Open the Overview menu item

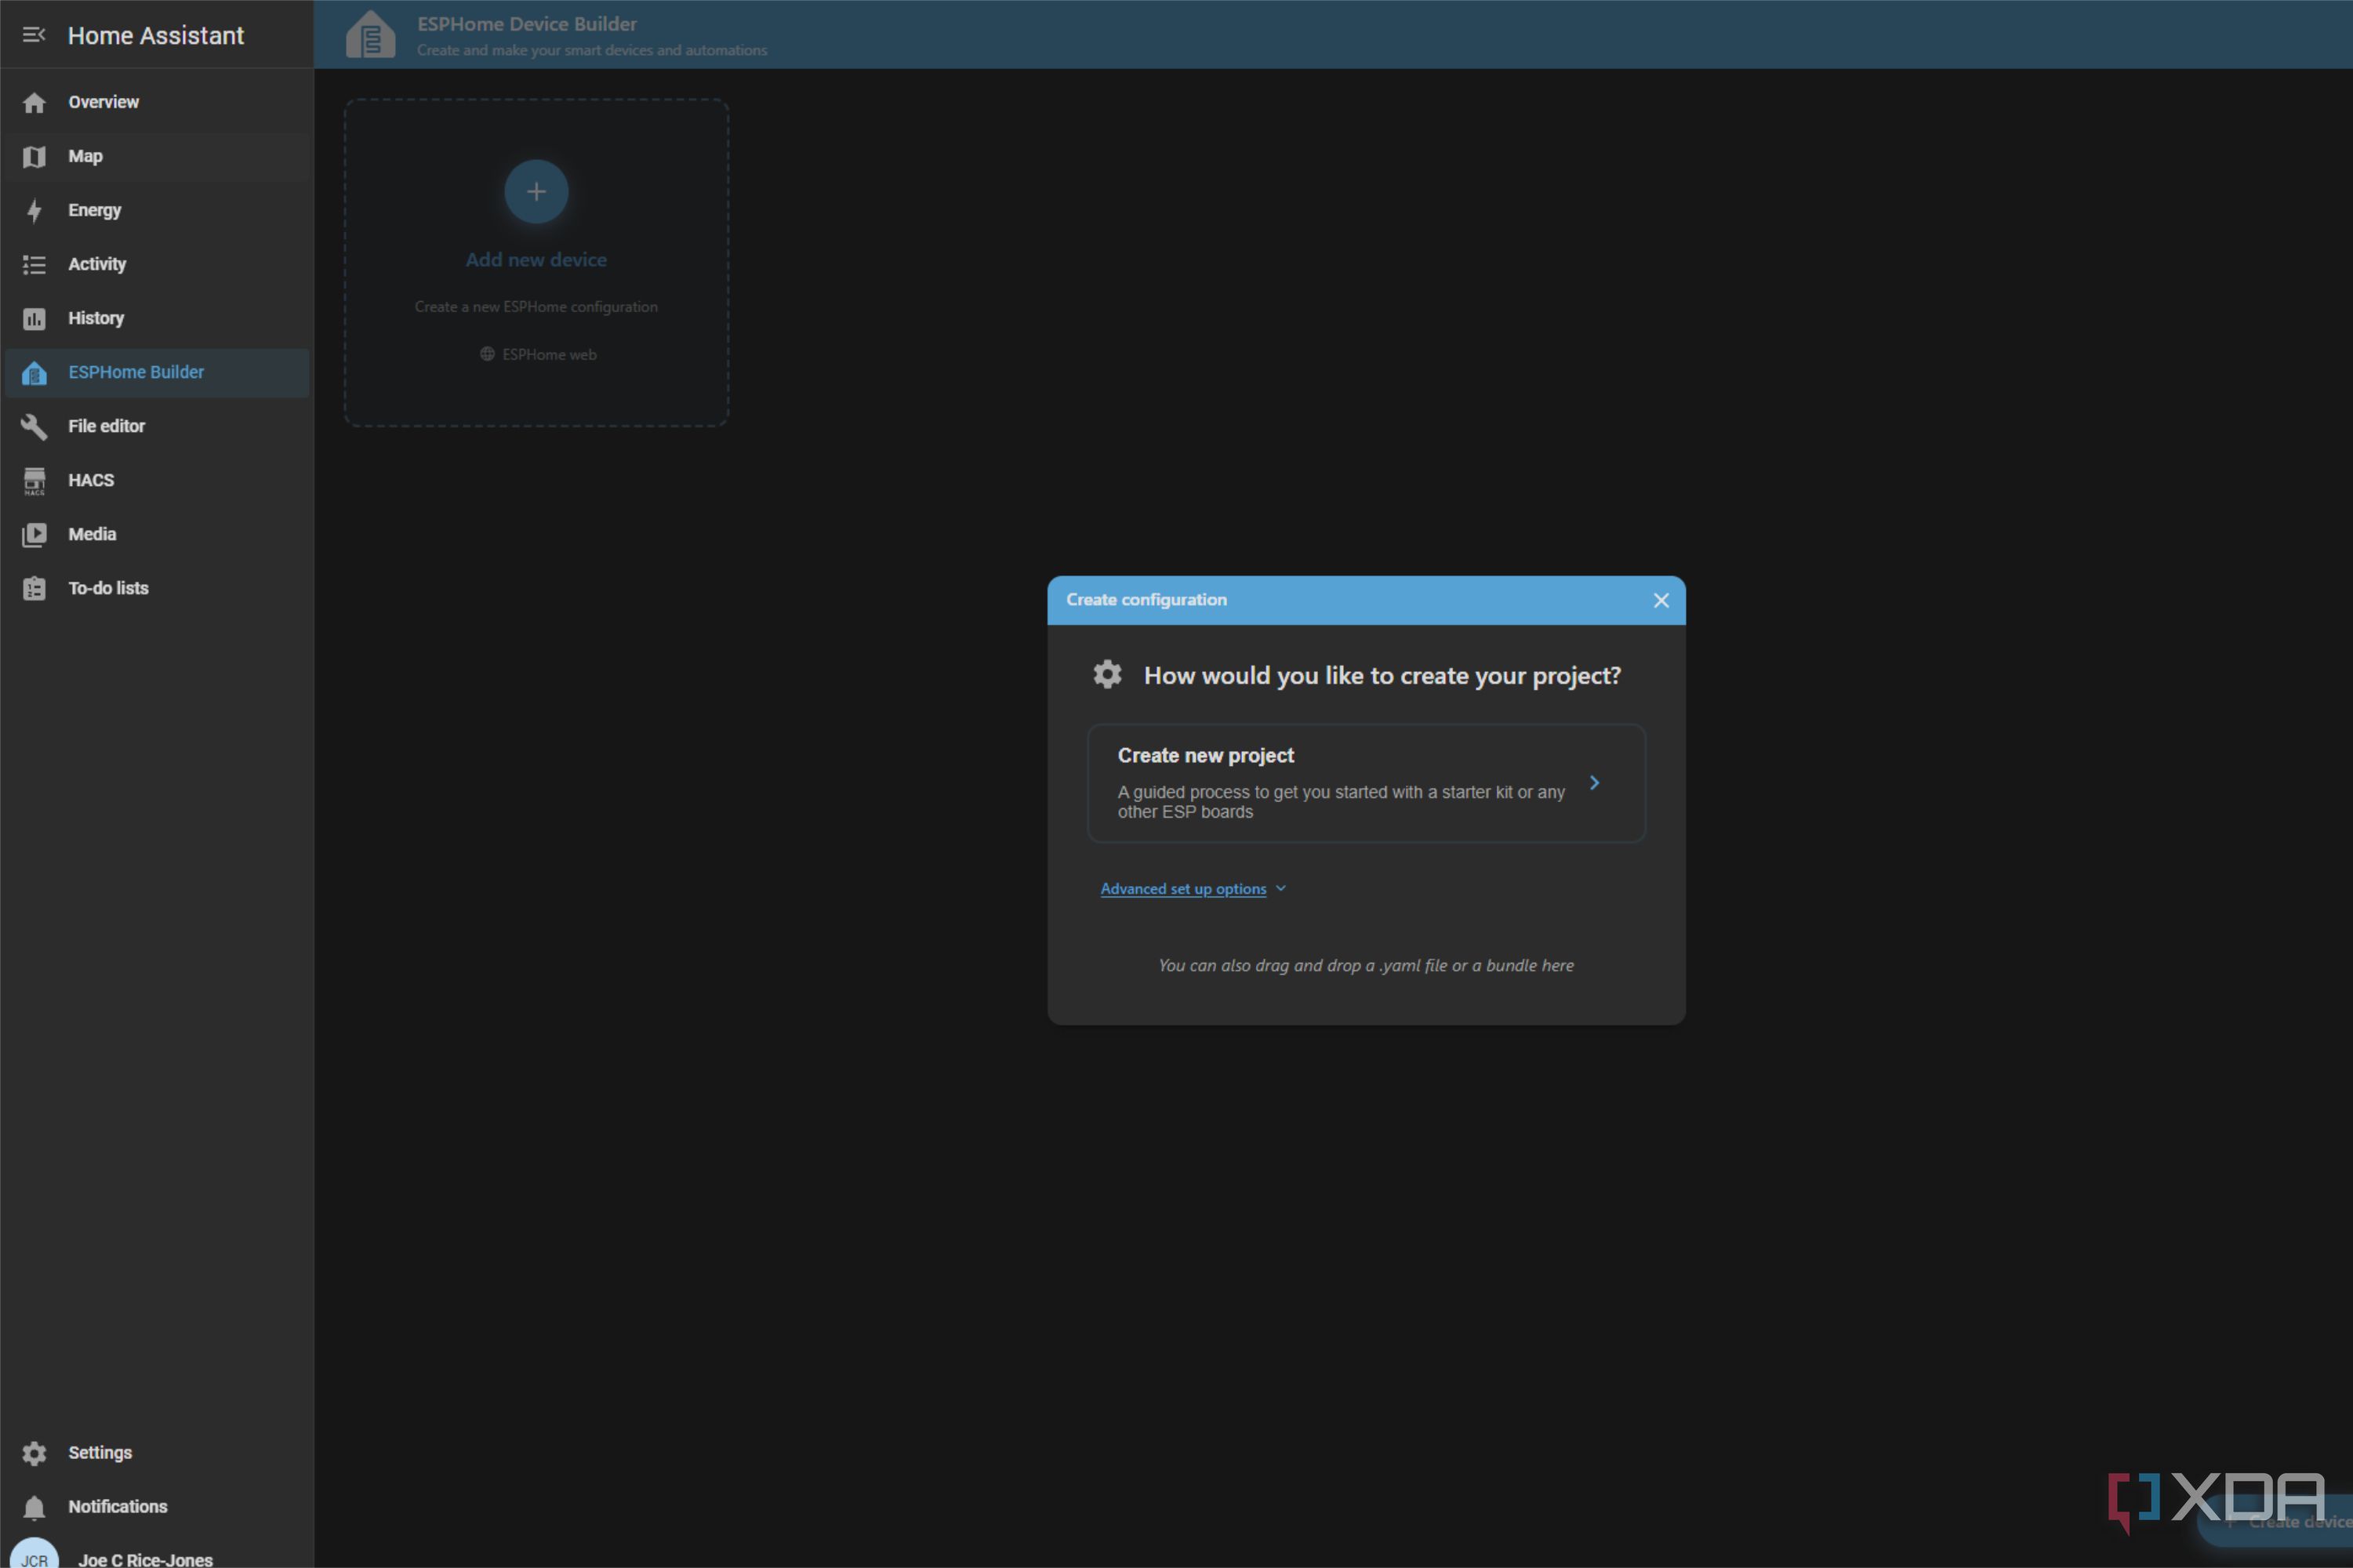click(157, 102)
